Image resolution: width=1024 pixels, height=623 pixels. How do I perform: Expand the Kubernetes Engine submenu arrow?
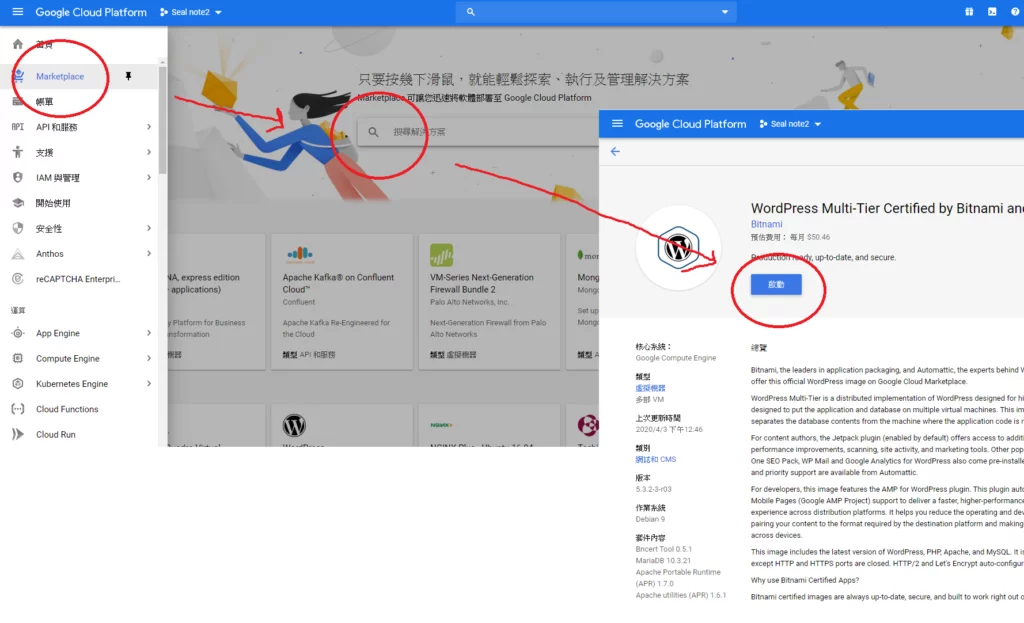(x=149, y=384)
